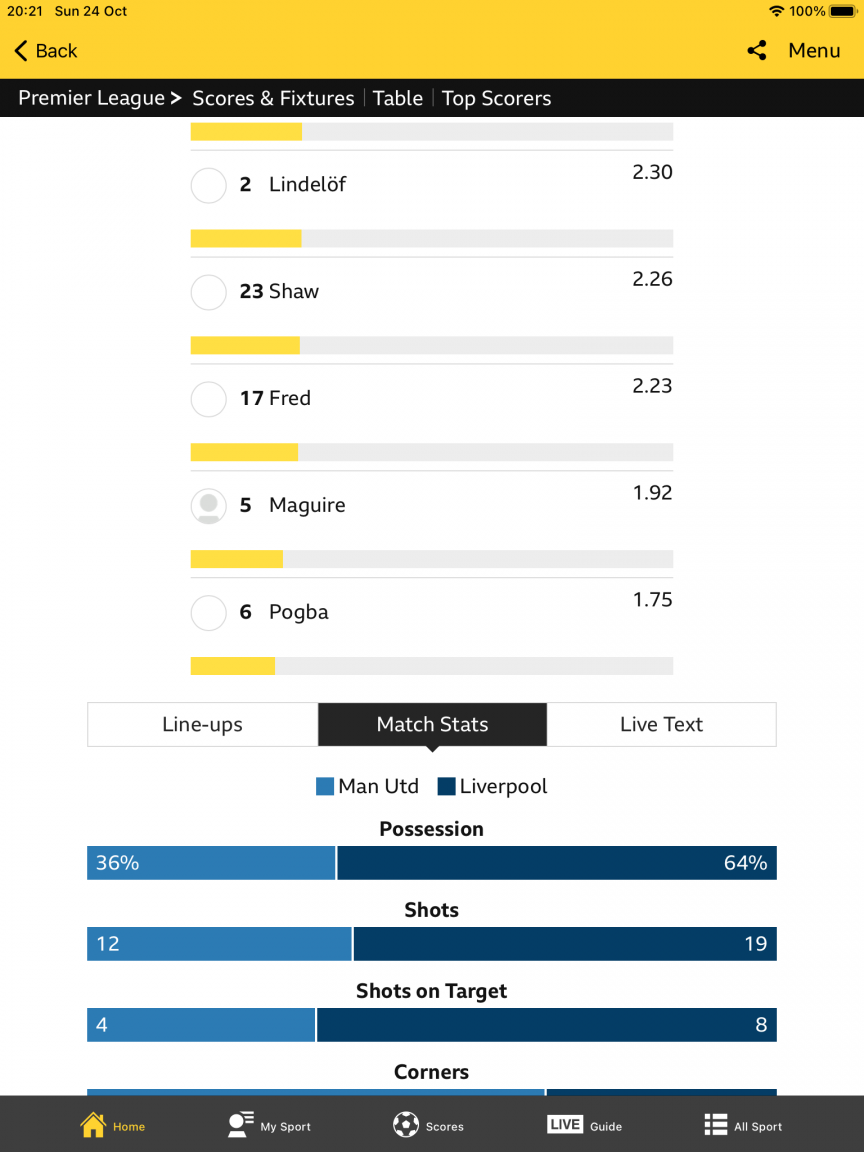The image size is (864, 1152).
Task: Tap the back chevron arrow
Action: (x=21, y=51)
